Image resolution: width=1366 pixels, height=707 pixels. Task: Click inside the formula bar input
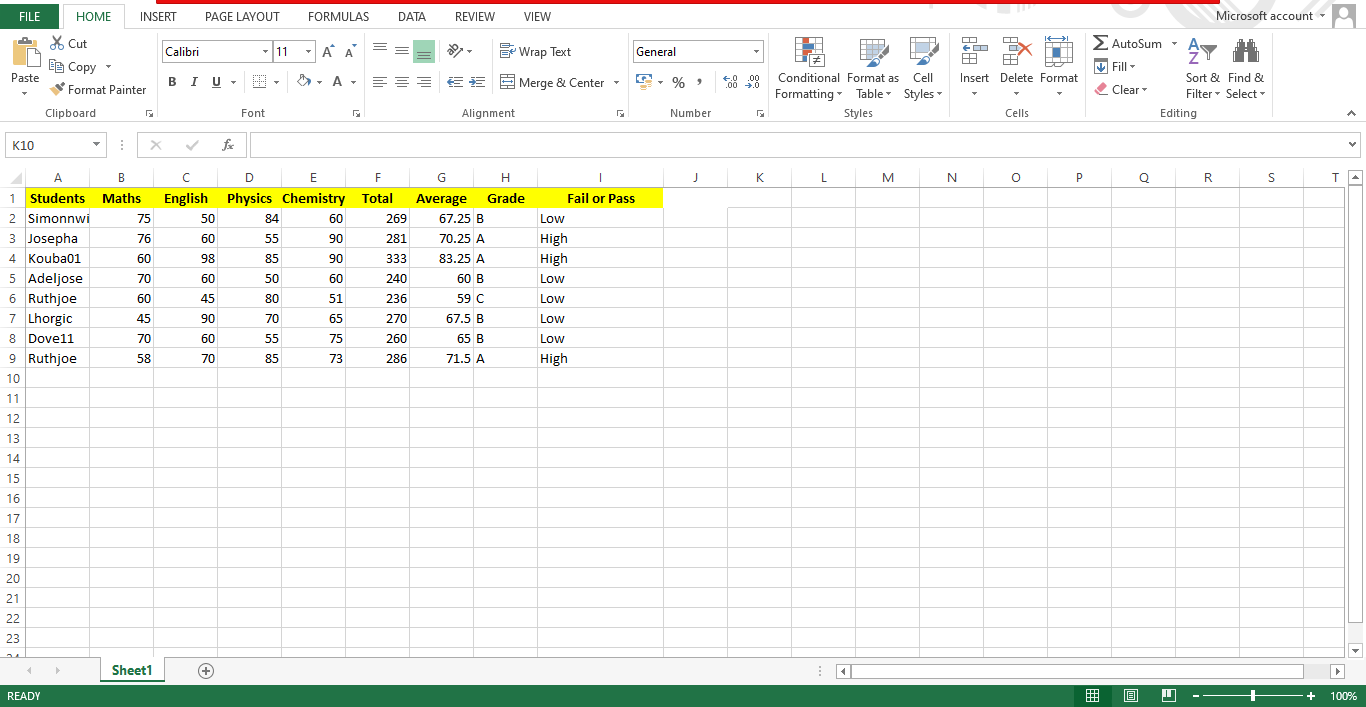[x=798, y=145]
